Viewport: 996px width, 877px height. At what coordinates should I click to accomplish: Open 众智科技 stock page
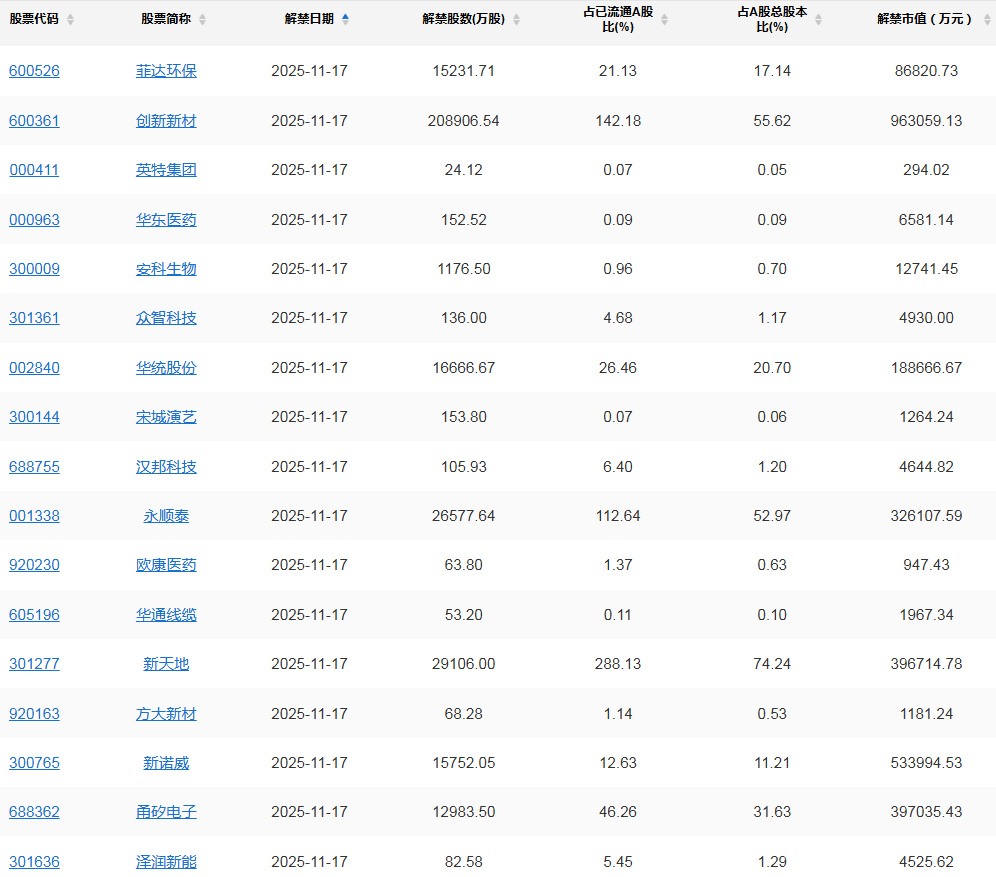[x=166, y=318]
